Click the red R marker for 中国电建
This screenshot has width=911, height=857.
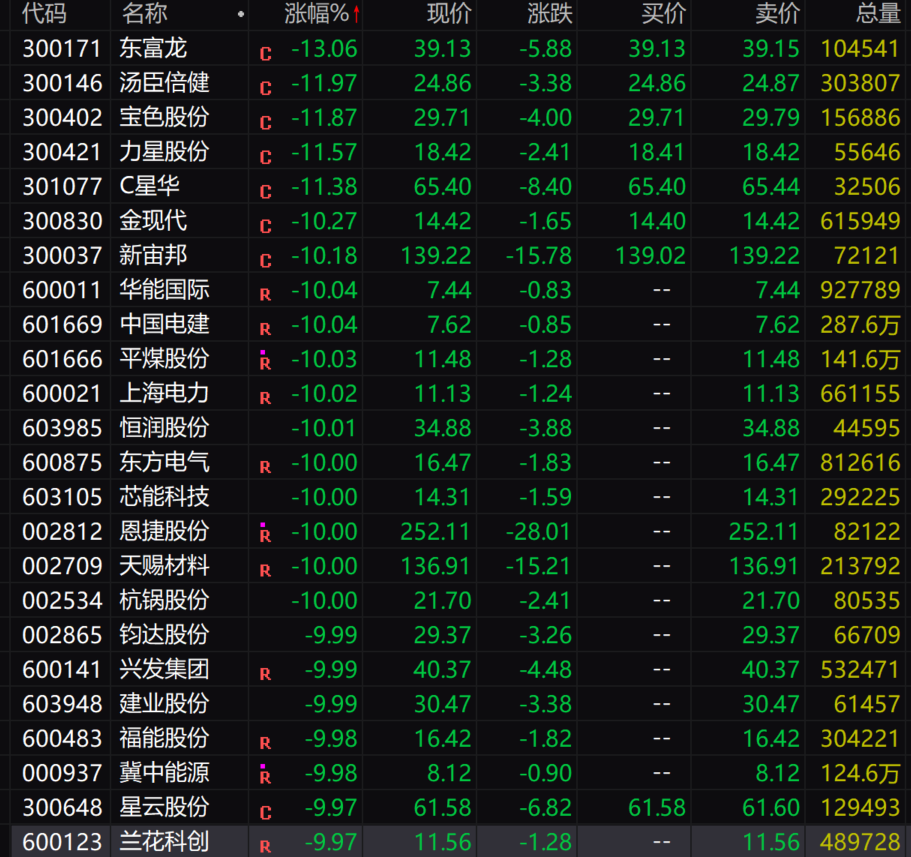click(x=266, y=329)
